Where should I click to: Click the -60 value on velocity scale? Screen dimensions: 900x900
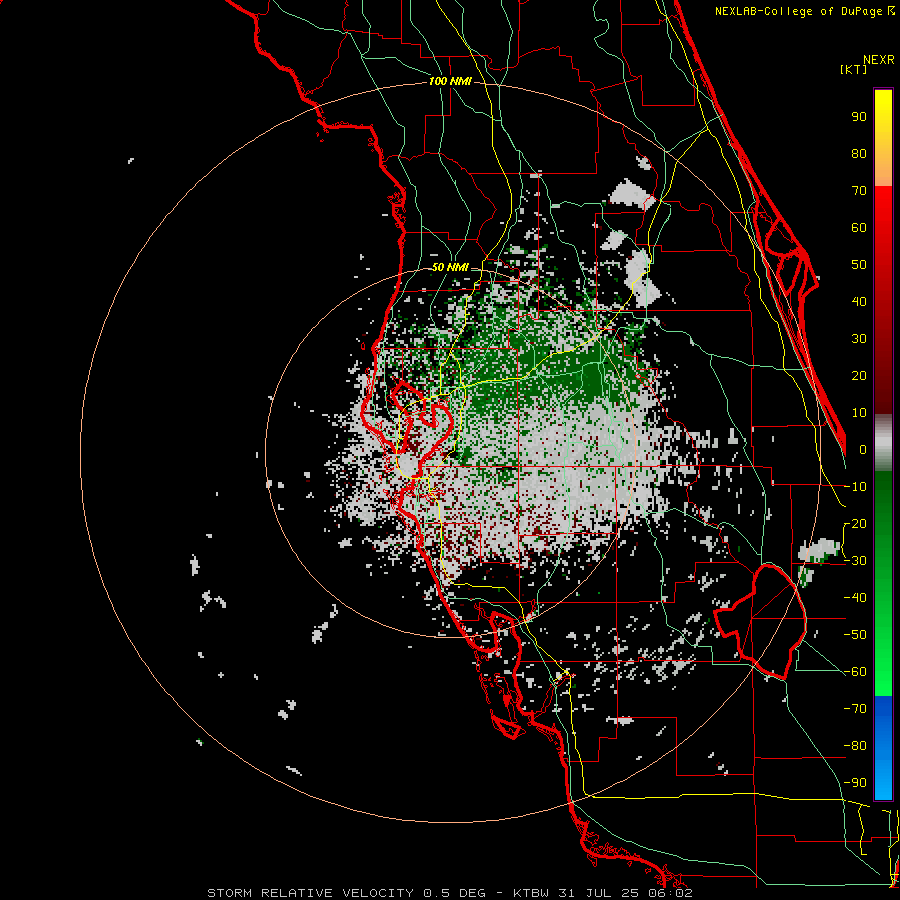click(855, 672)
